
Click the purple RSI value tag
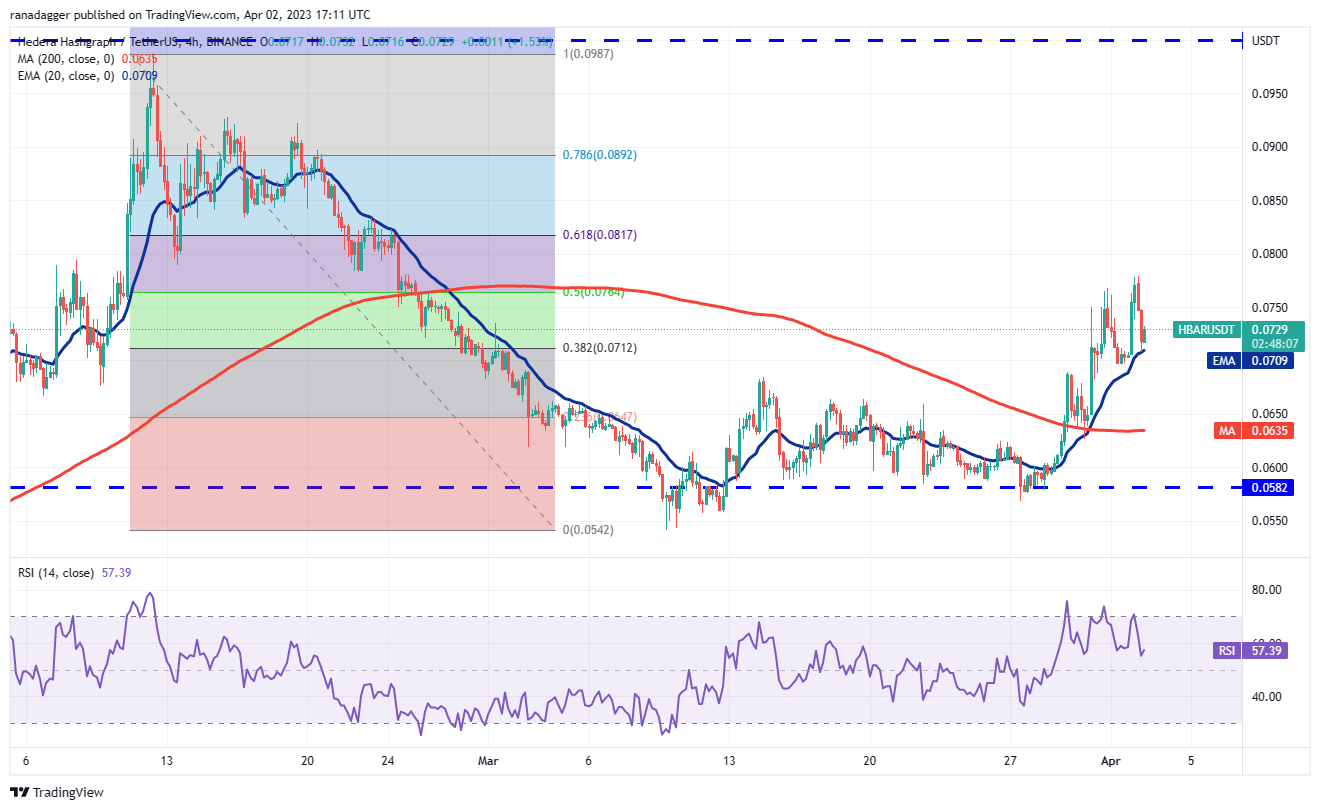click(1227, 650)
